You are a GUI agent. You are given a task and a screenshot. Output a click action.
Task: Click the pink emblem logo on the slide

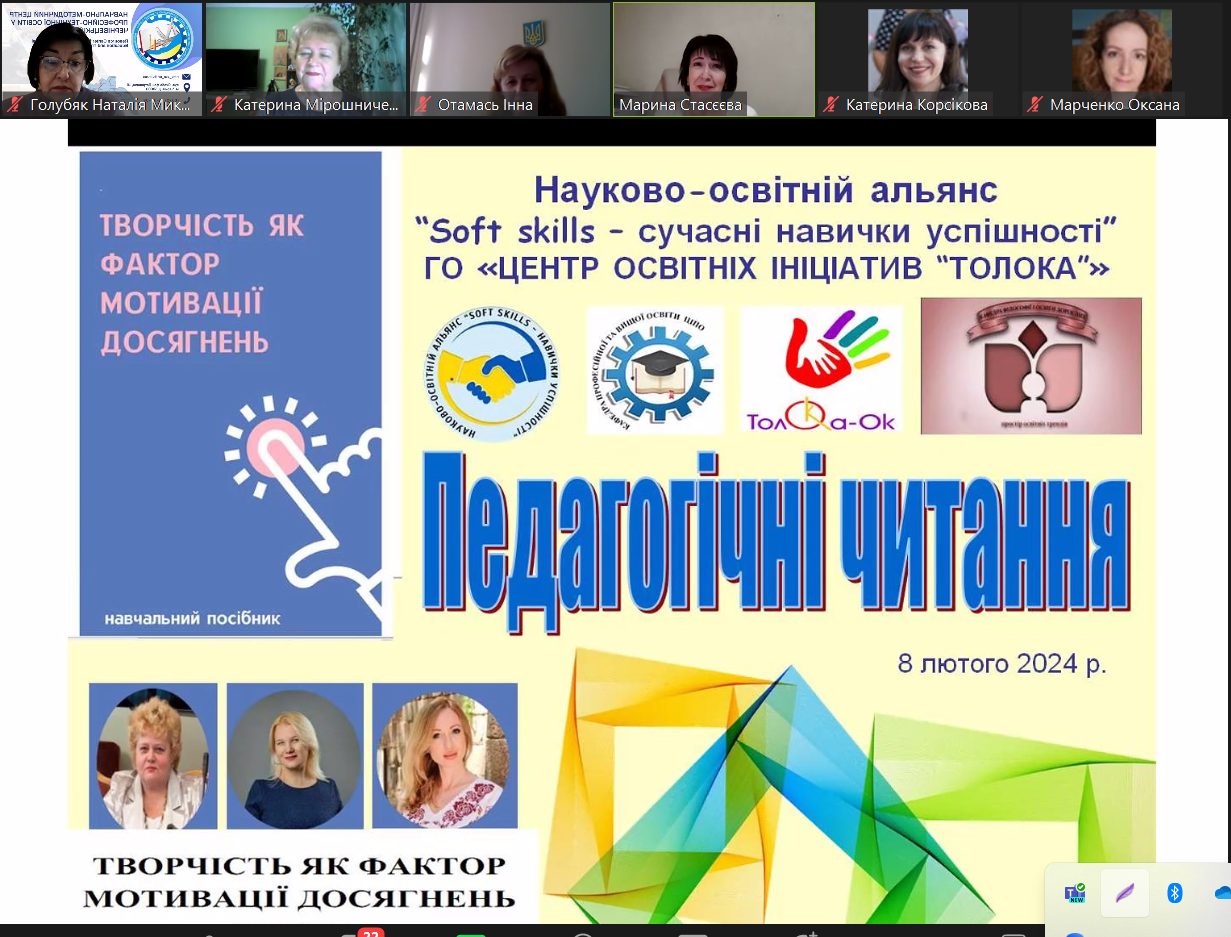(x=1031, y=366)
